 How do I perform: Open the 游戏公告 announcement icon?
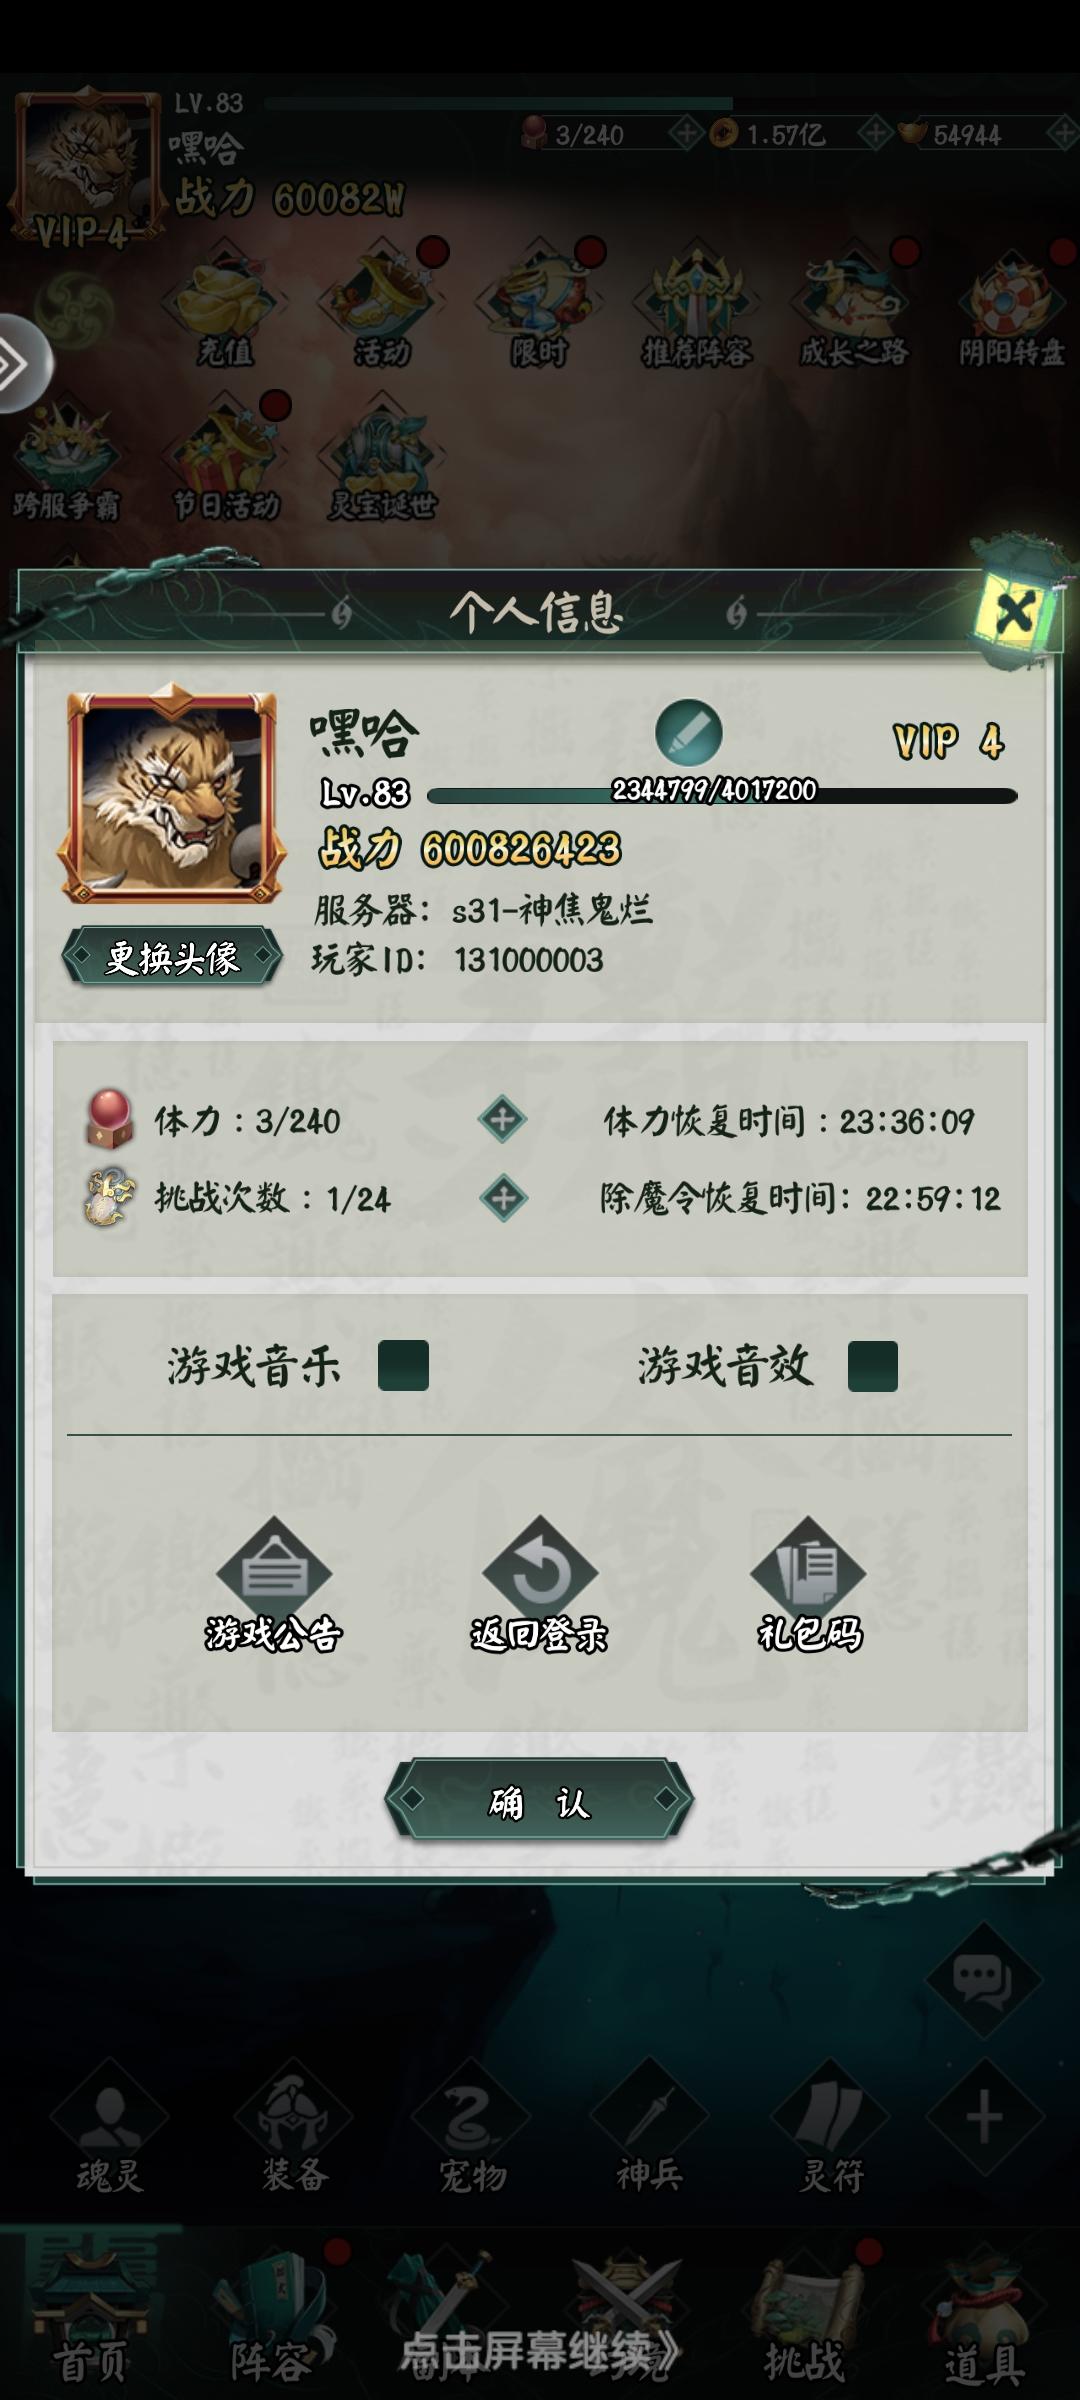[273, 1585]
